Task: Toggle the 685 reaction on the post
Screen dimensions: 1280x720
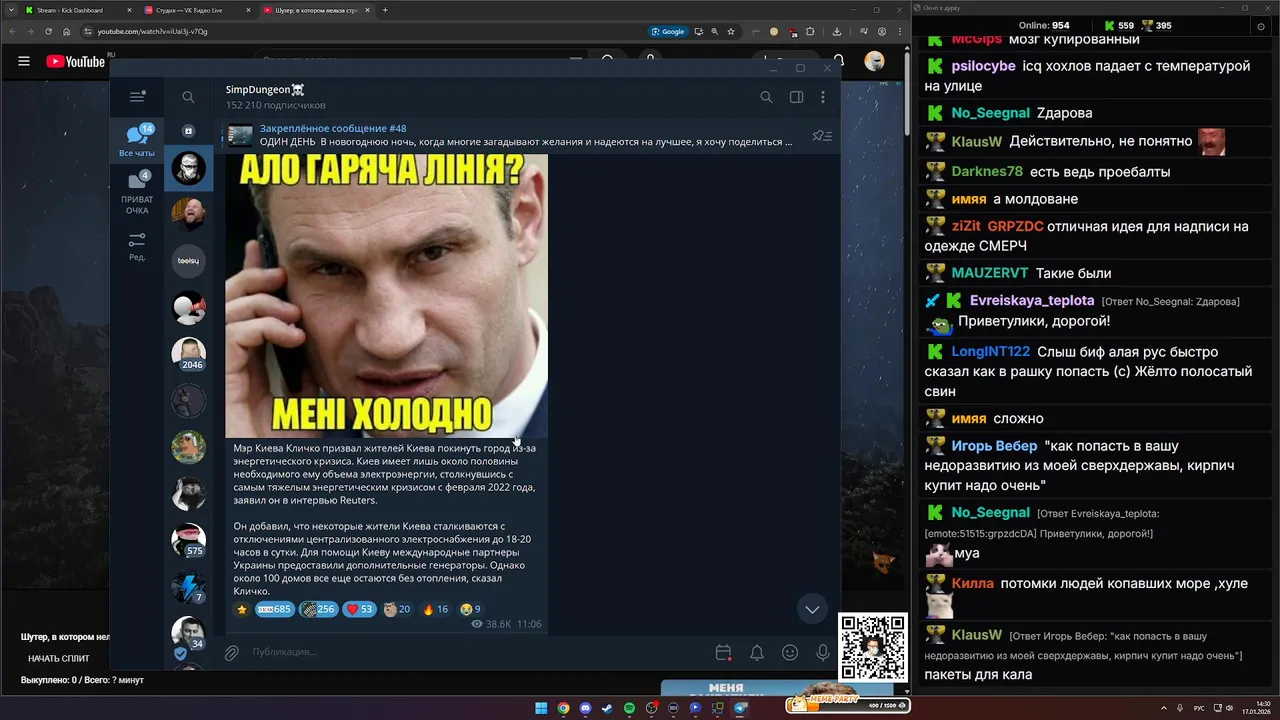Action: [x=274, y=609]
